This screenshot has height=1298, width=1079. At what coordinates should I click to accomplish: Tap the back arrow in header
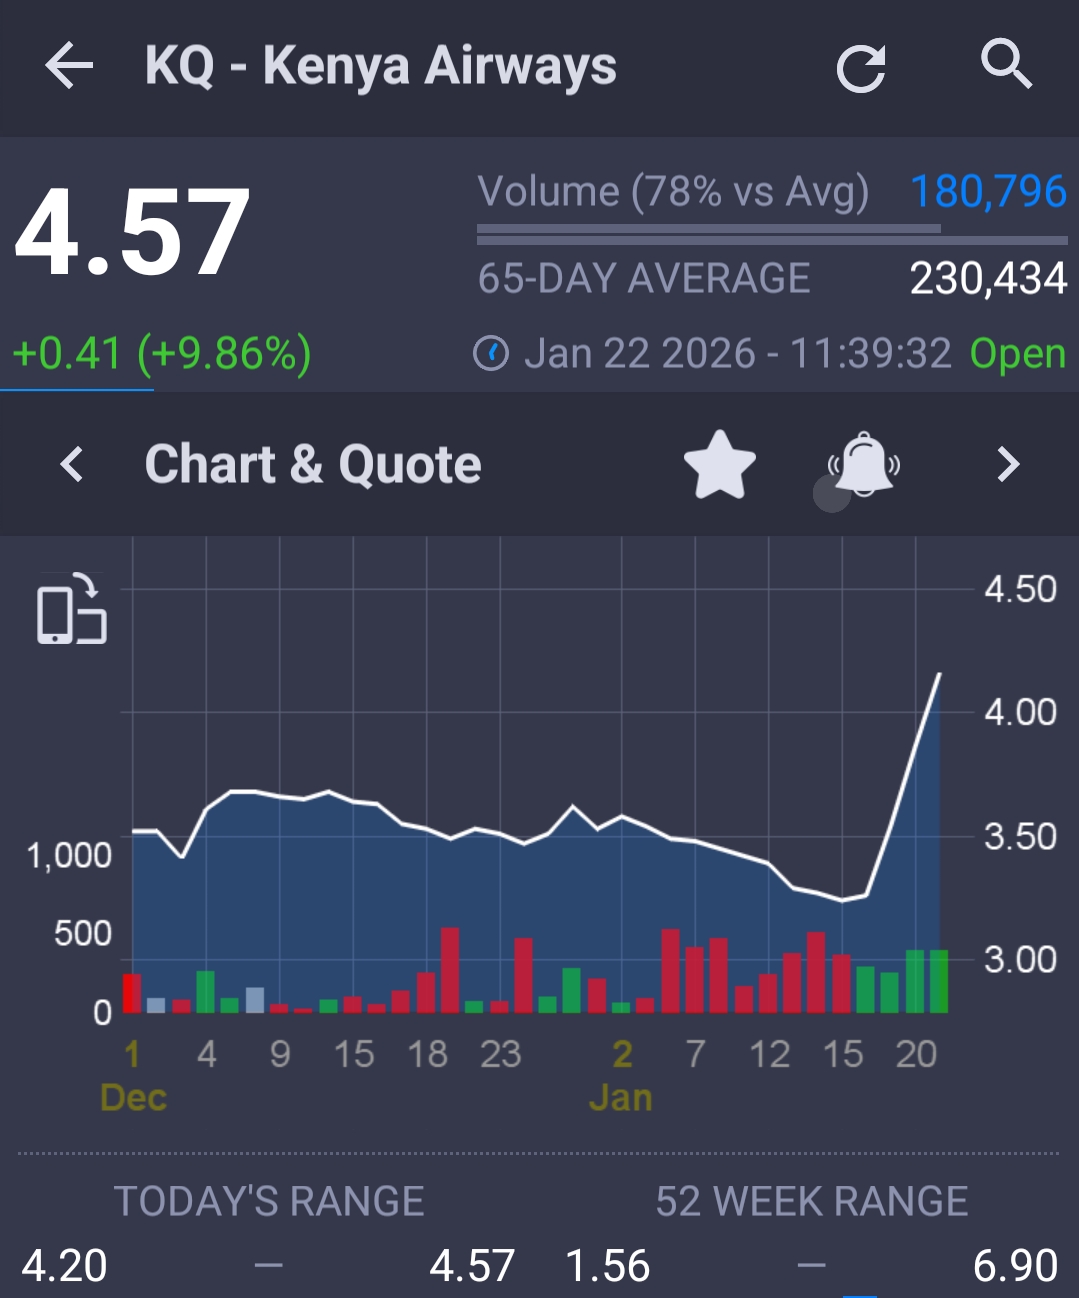point(68,67)
